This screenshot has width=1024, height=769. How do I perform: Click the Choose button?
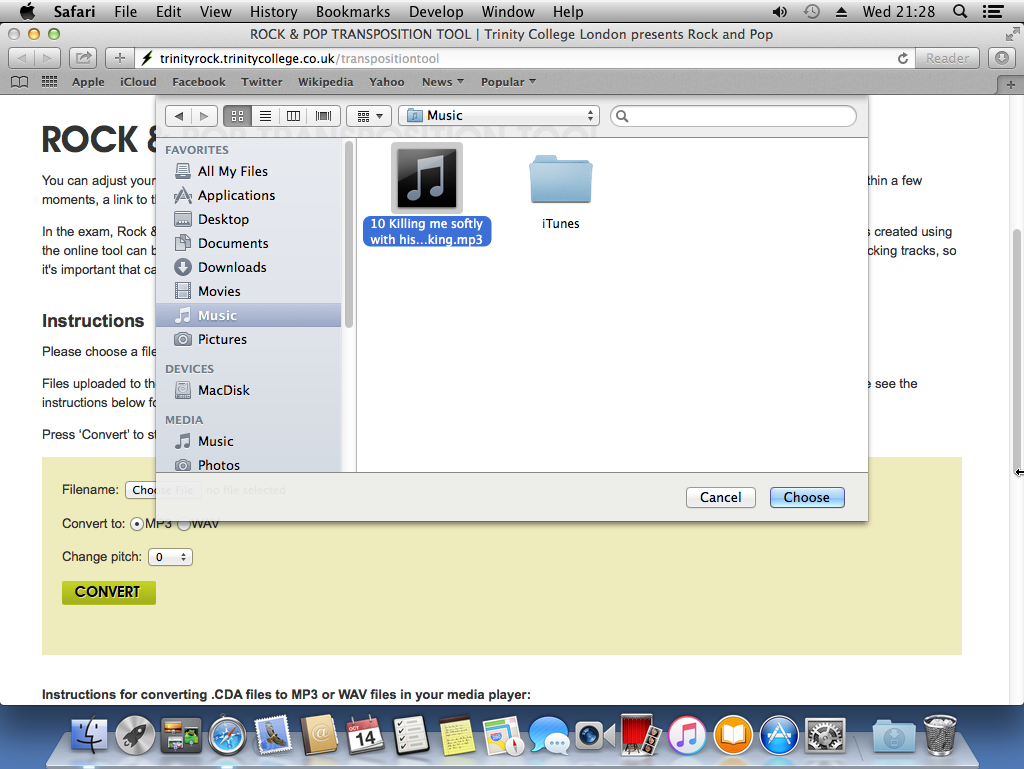(x=807, y=497)
